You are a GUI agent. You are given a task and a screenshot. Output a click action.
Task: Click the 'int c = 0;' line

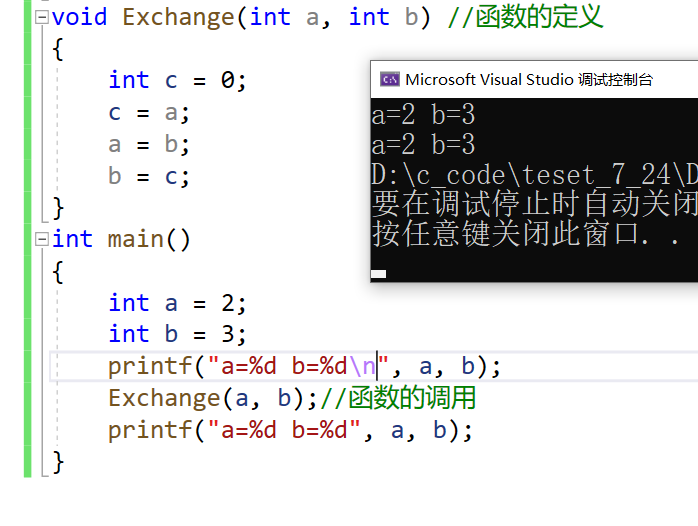[177, 81]
